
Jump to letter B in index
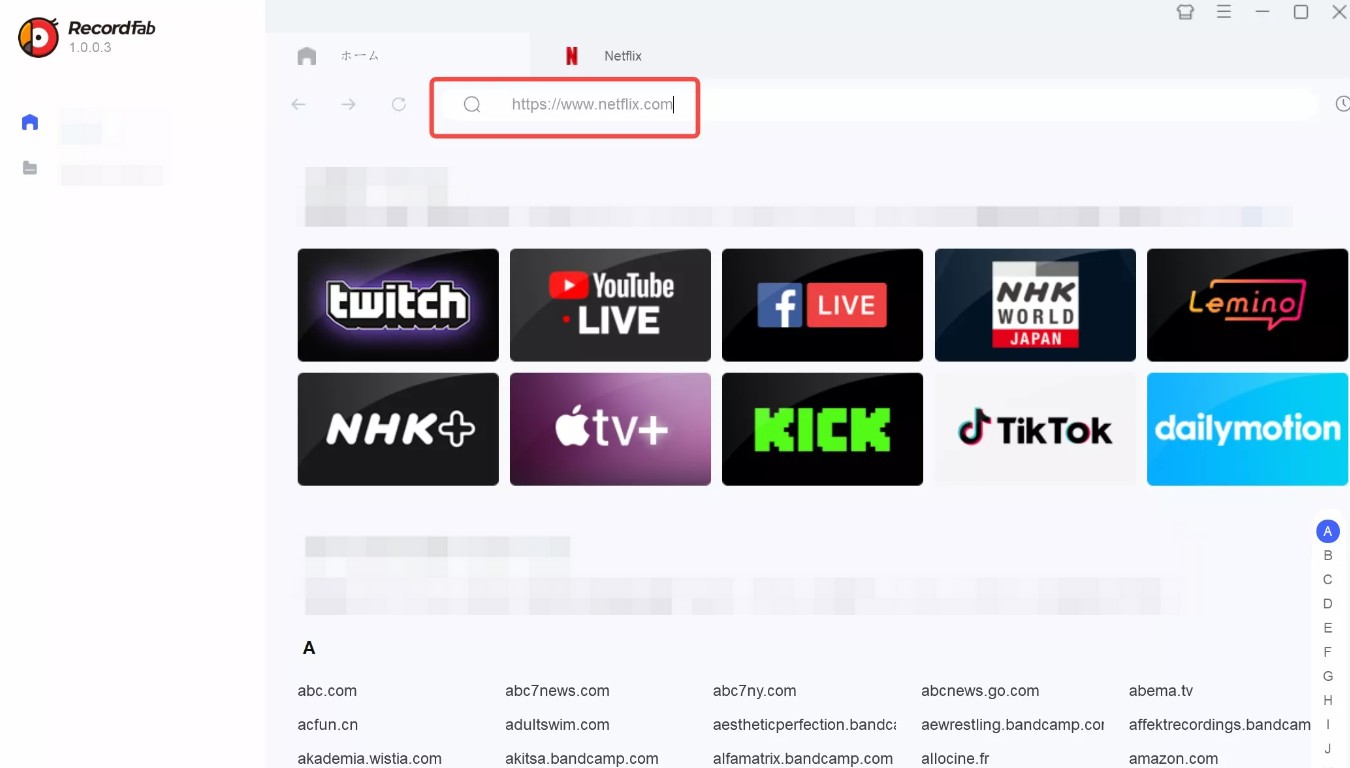tap(1328, 555)
